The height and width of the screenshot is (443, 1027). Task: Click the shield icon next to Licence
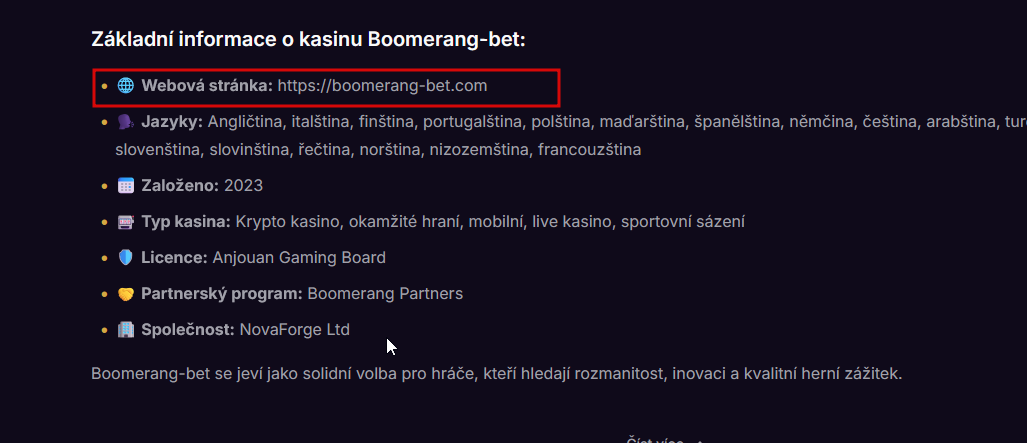point(125,258)
